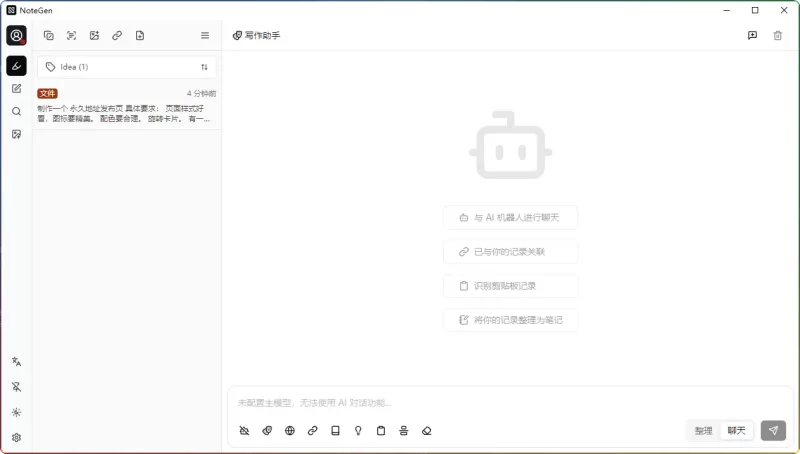Click 识别剪贴板记录 suggestion
The image size is (800, 454).
pyautogui.click(x=510, y=286)
